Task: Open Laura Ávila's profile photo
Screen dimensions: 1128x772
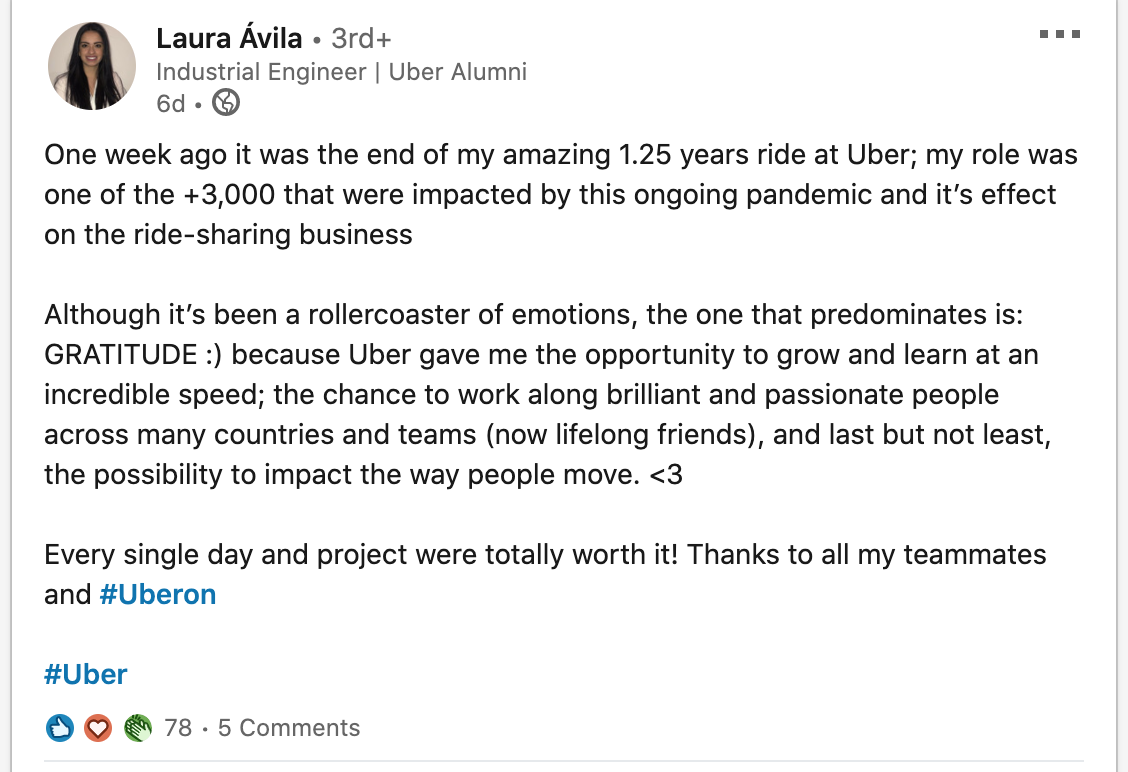Action: tap(92, 66)
